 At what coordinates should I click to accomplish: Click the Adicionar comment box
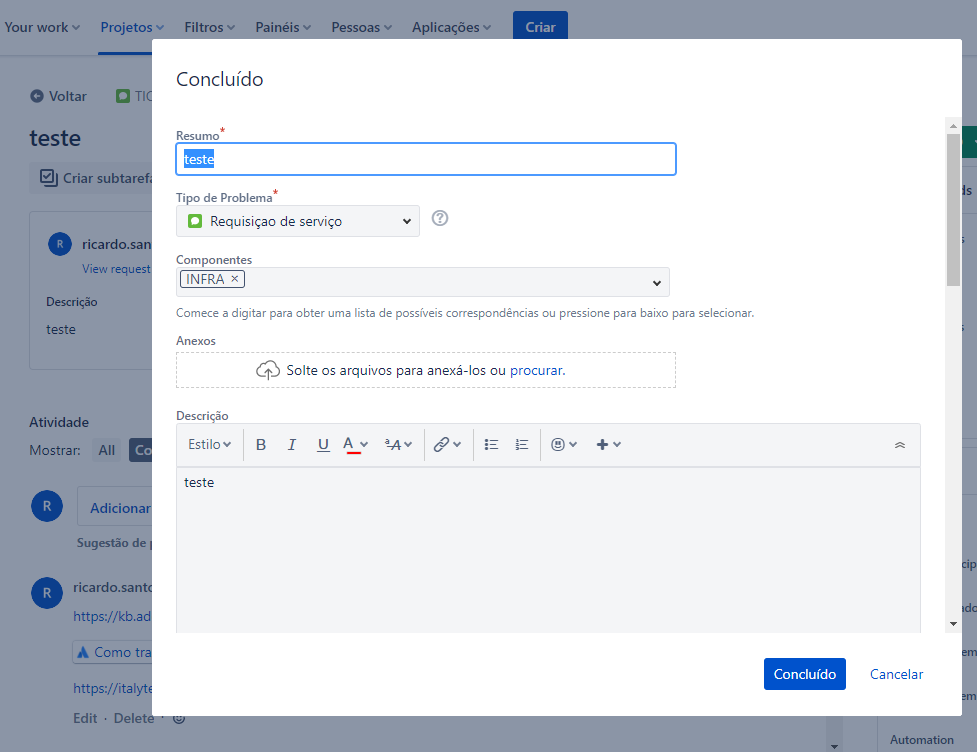coord(115,507)
